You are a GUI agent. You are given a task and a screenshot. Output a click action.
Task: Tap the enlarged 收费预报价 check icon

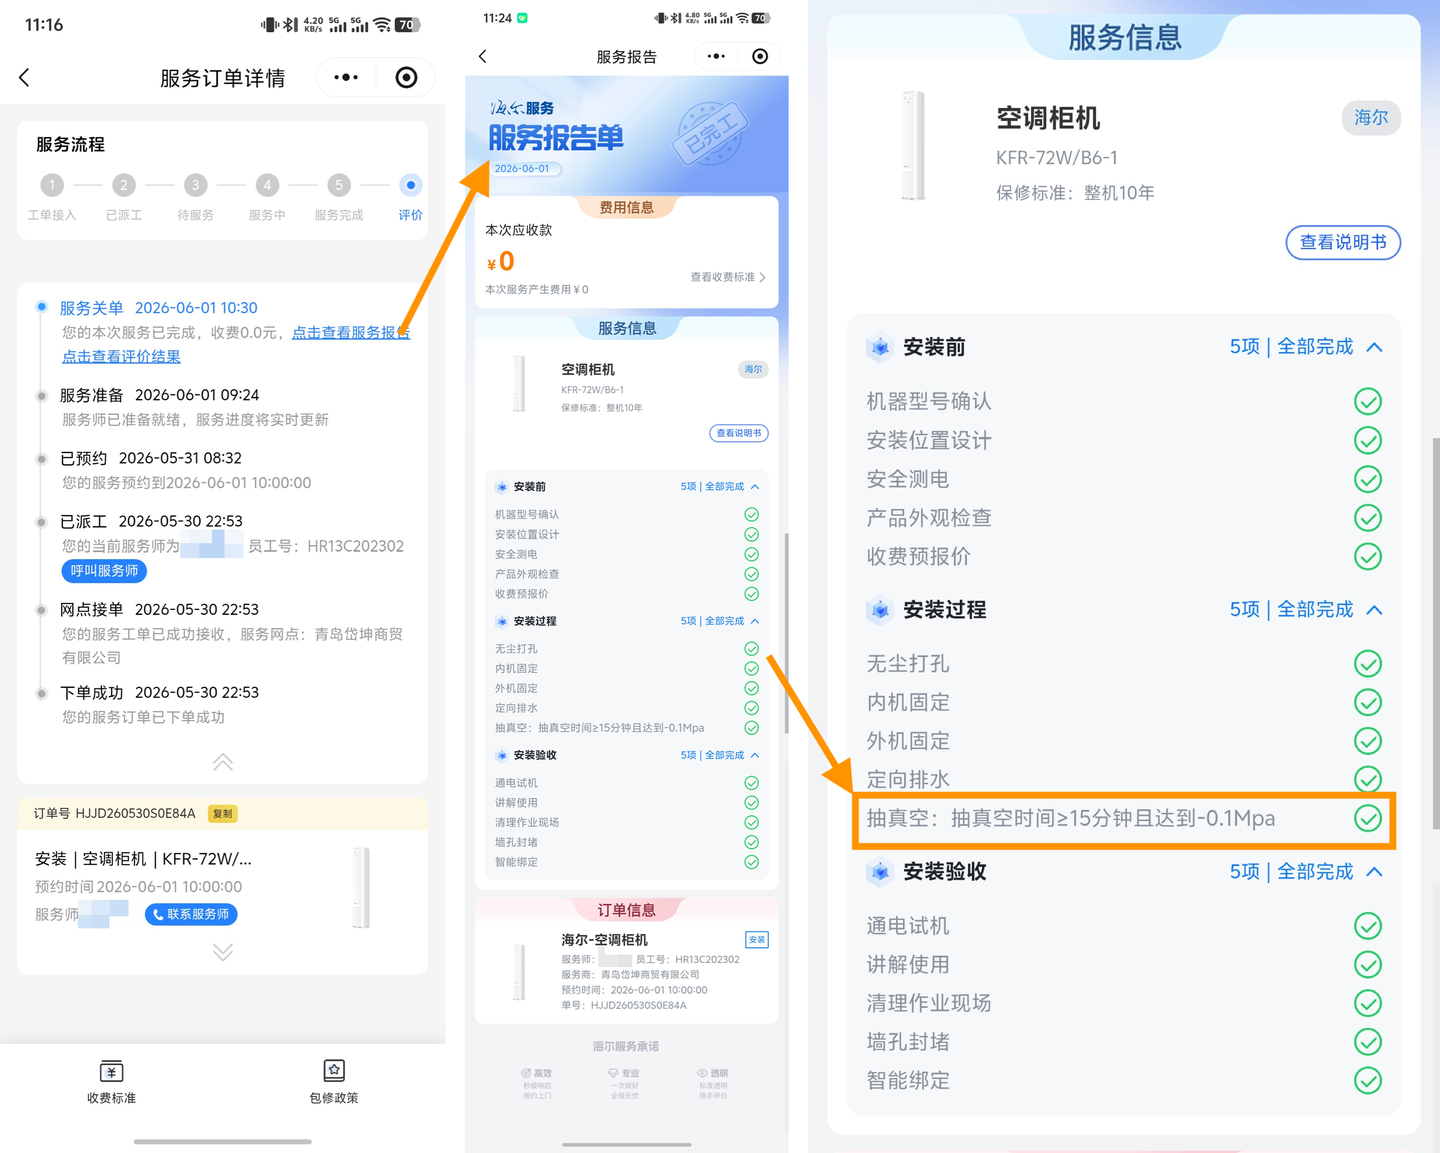tap(1368, 556)
